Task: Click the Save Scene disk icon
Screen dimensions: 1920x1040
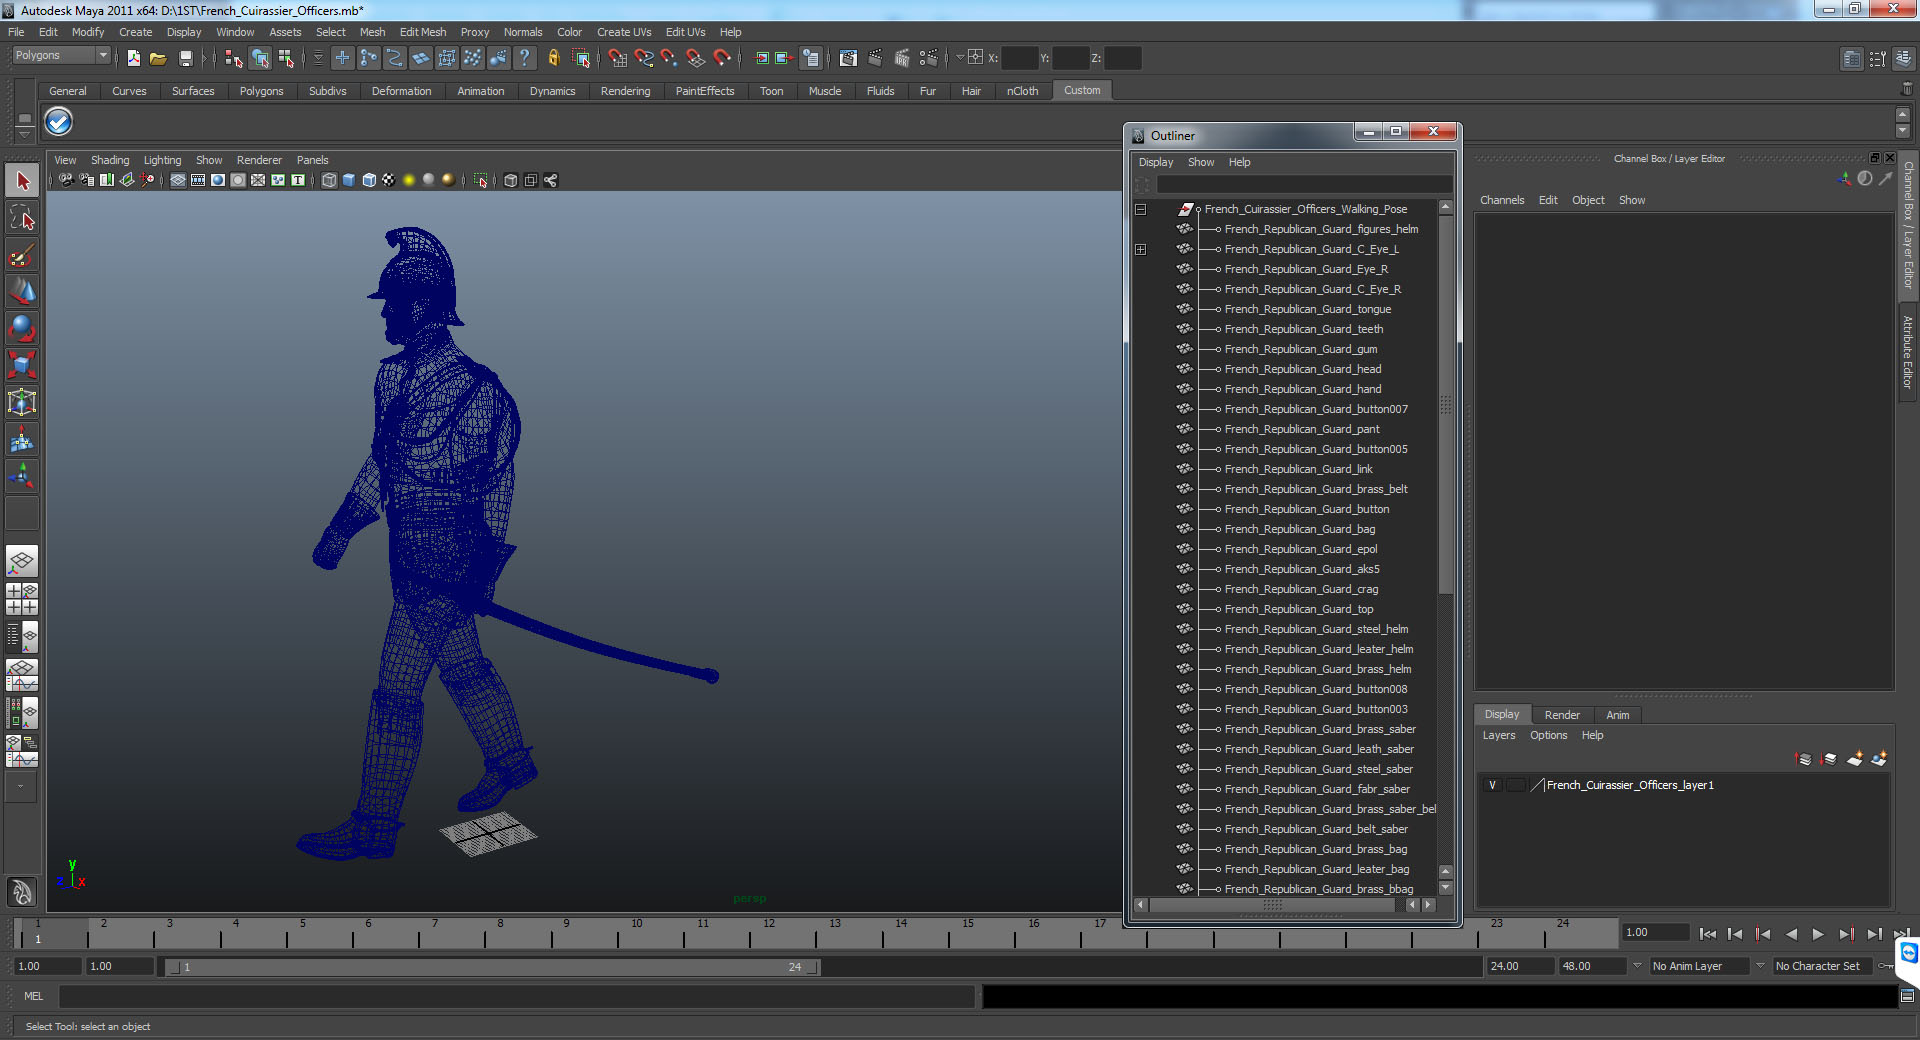Action: click(x=185, y=58)
